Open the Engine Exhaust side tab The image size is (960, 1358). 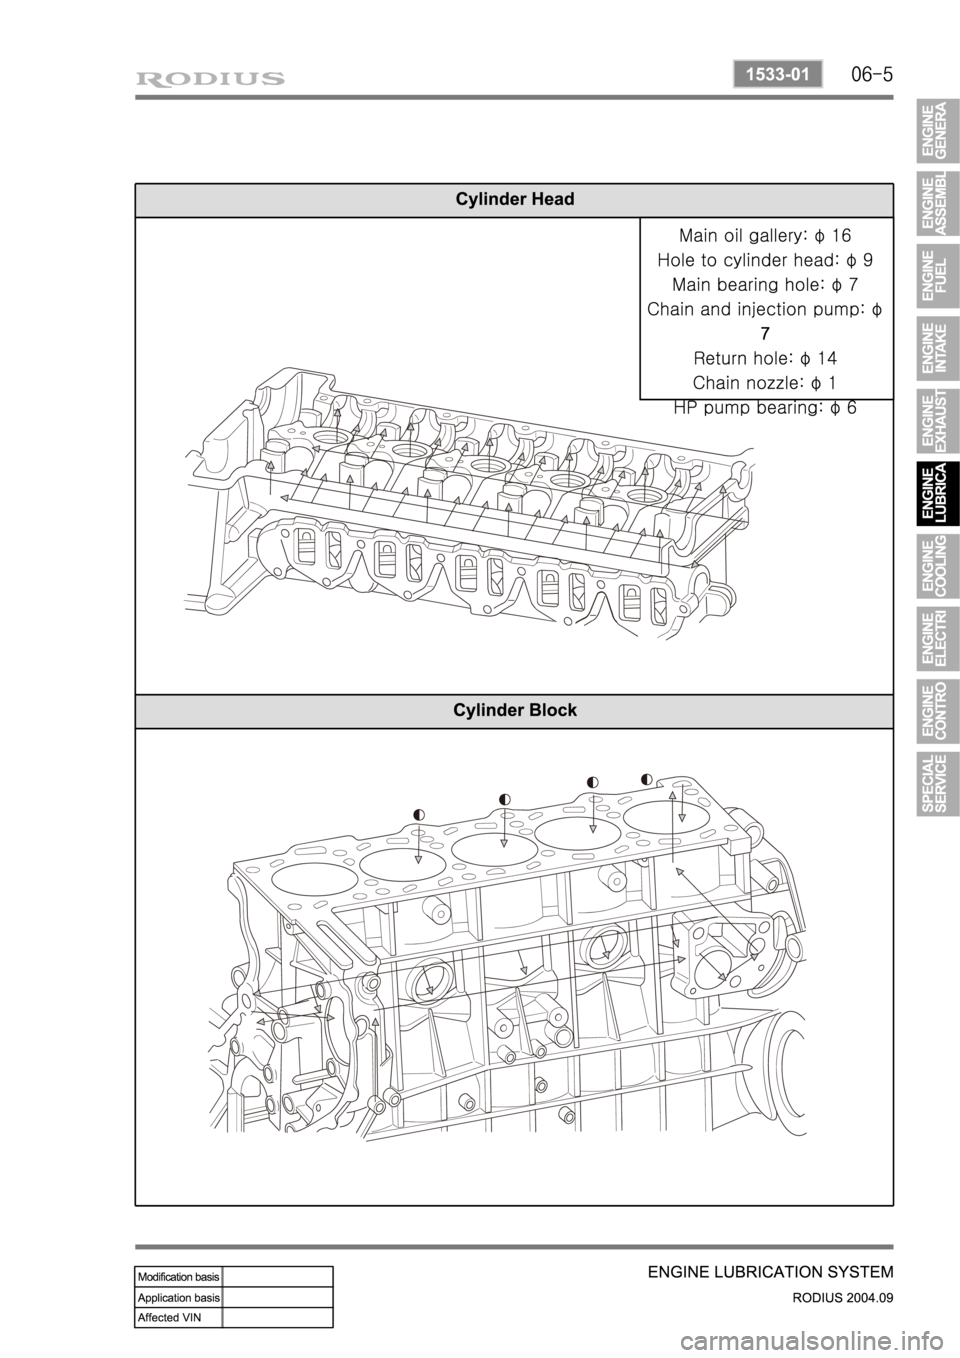tap(935, 420)
